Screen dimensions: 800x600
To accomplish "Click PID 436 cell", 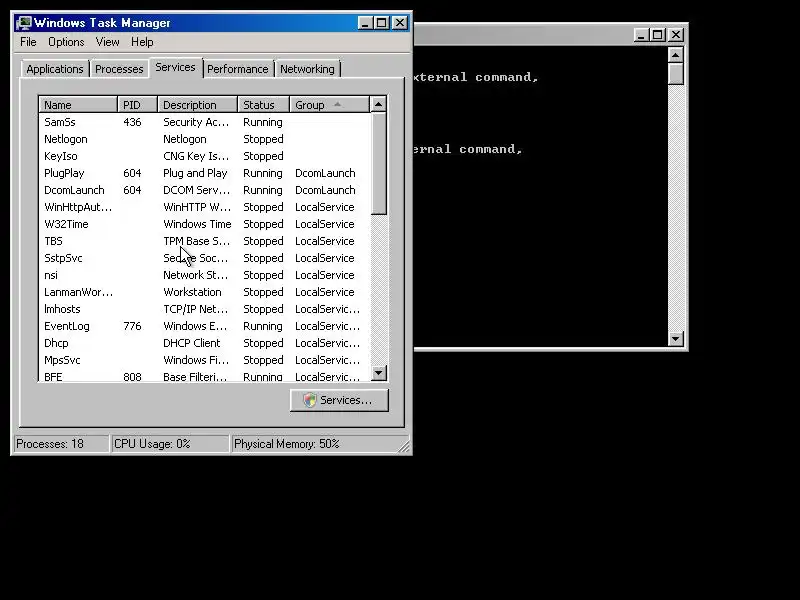I will point(132,122).
